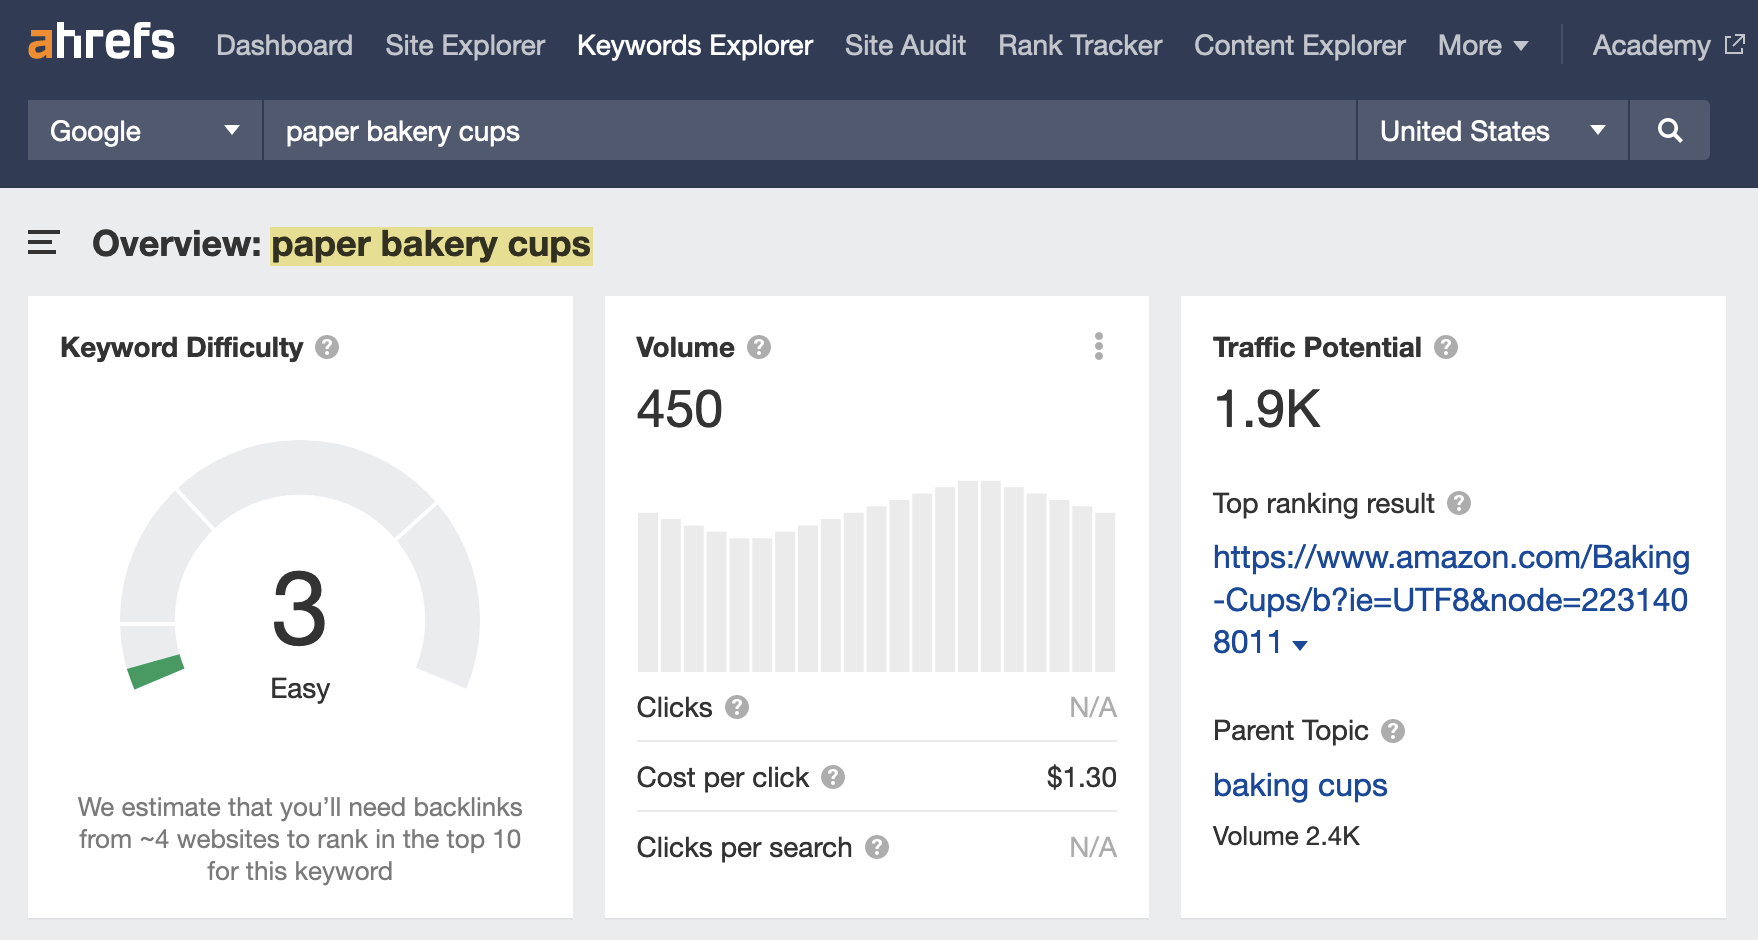Screen dimensions: 1758x940
Task: Click the search magnifier icon
Action: tap(1669, 130)
